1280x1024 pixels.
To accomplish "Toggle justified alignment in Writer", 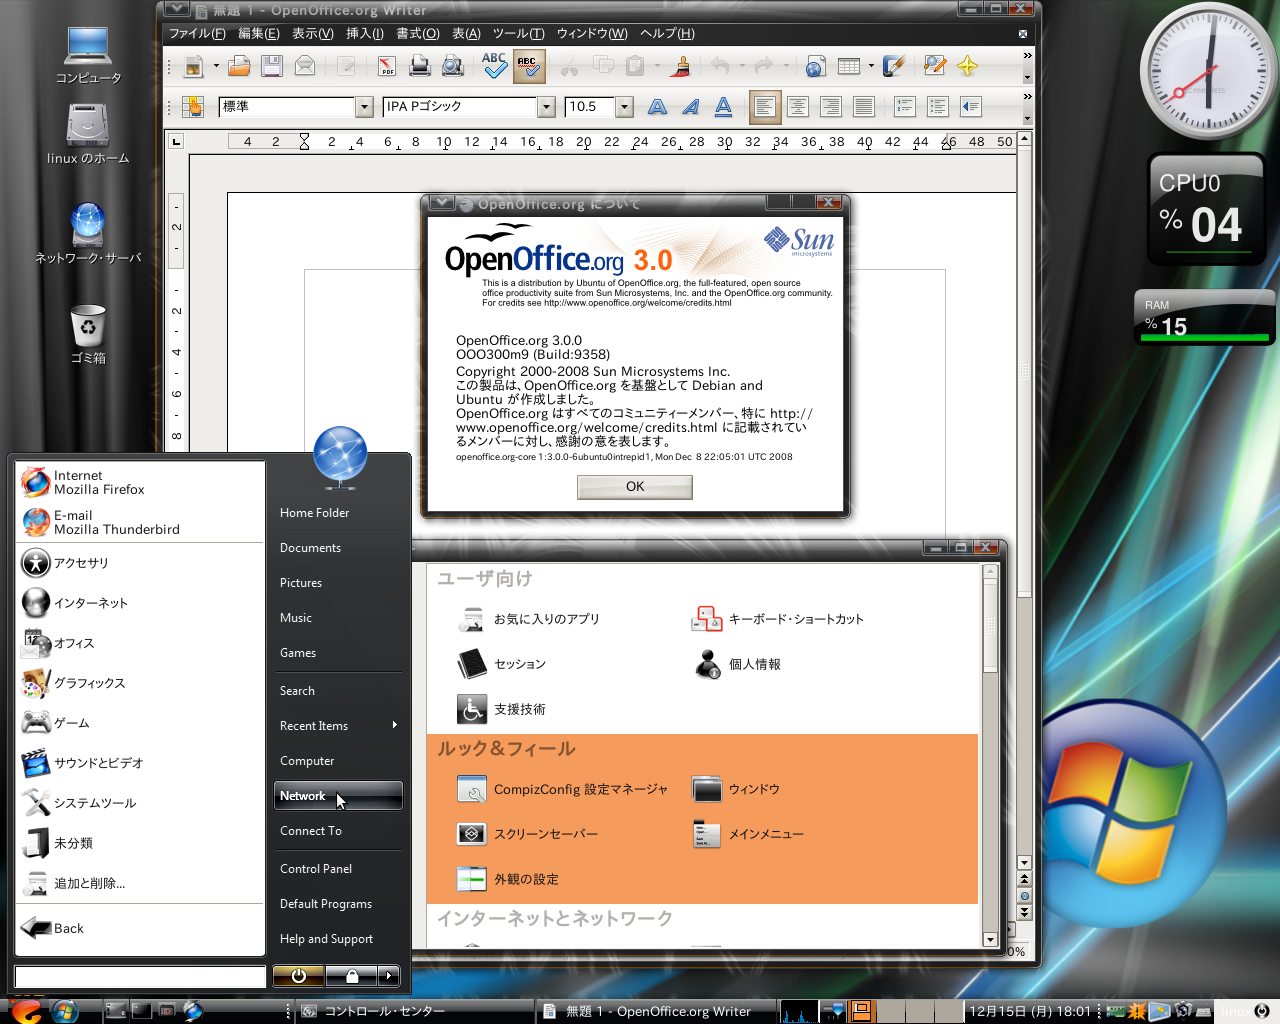I will tap(864, 106).
